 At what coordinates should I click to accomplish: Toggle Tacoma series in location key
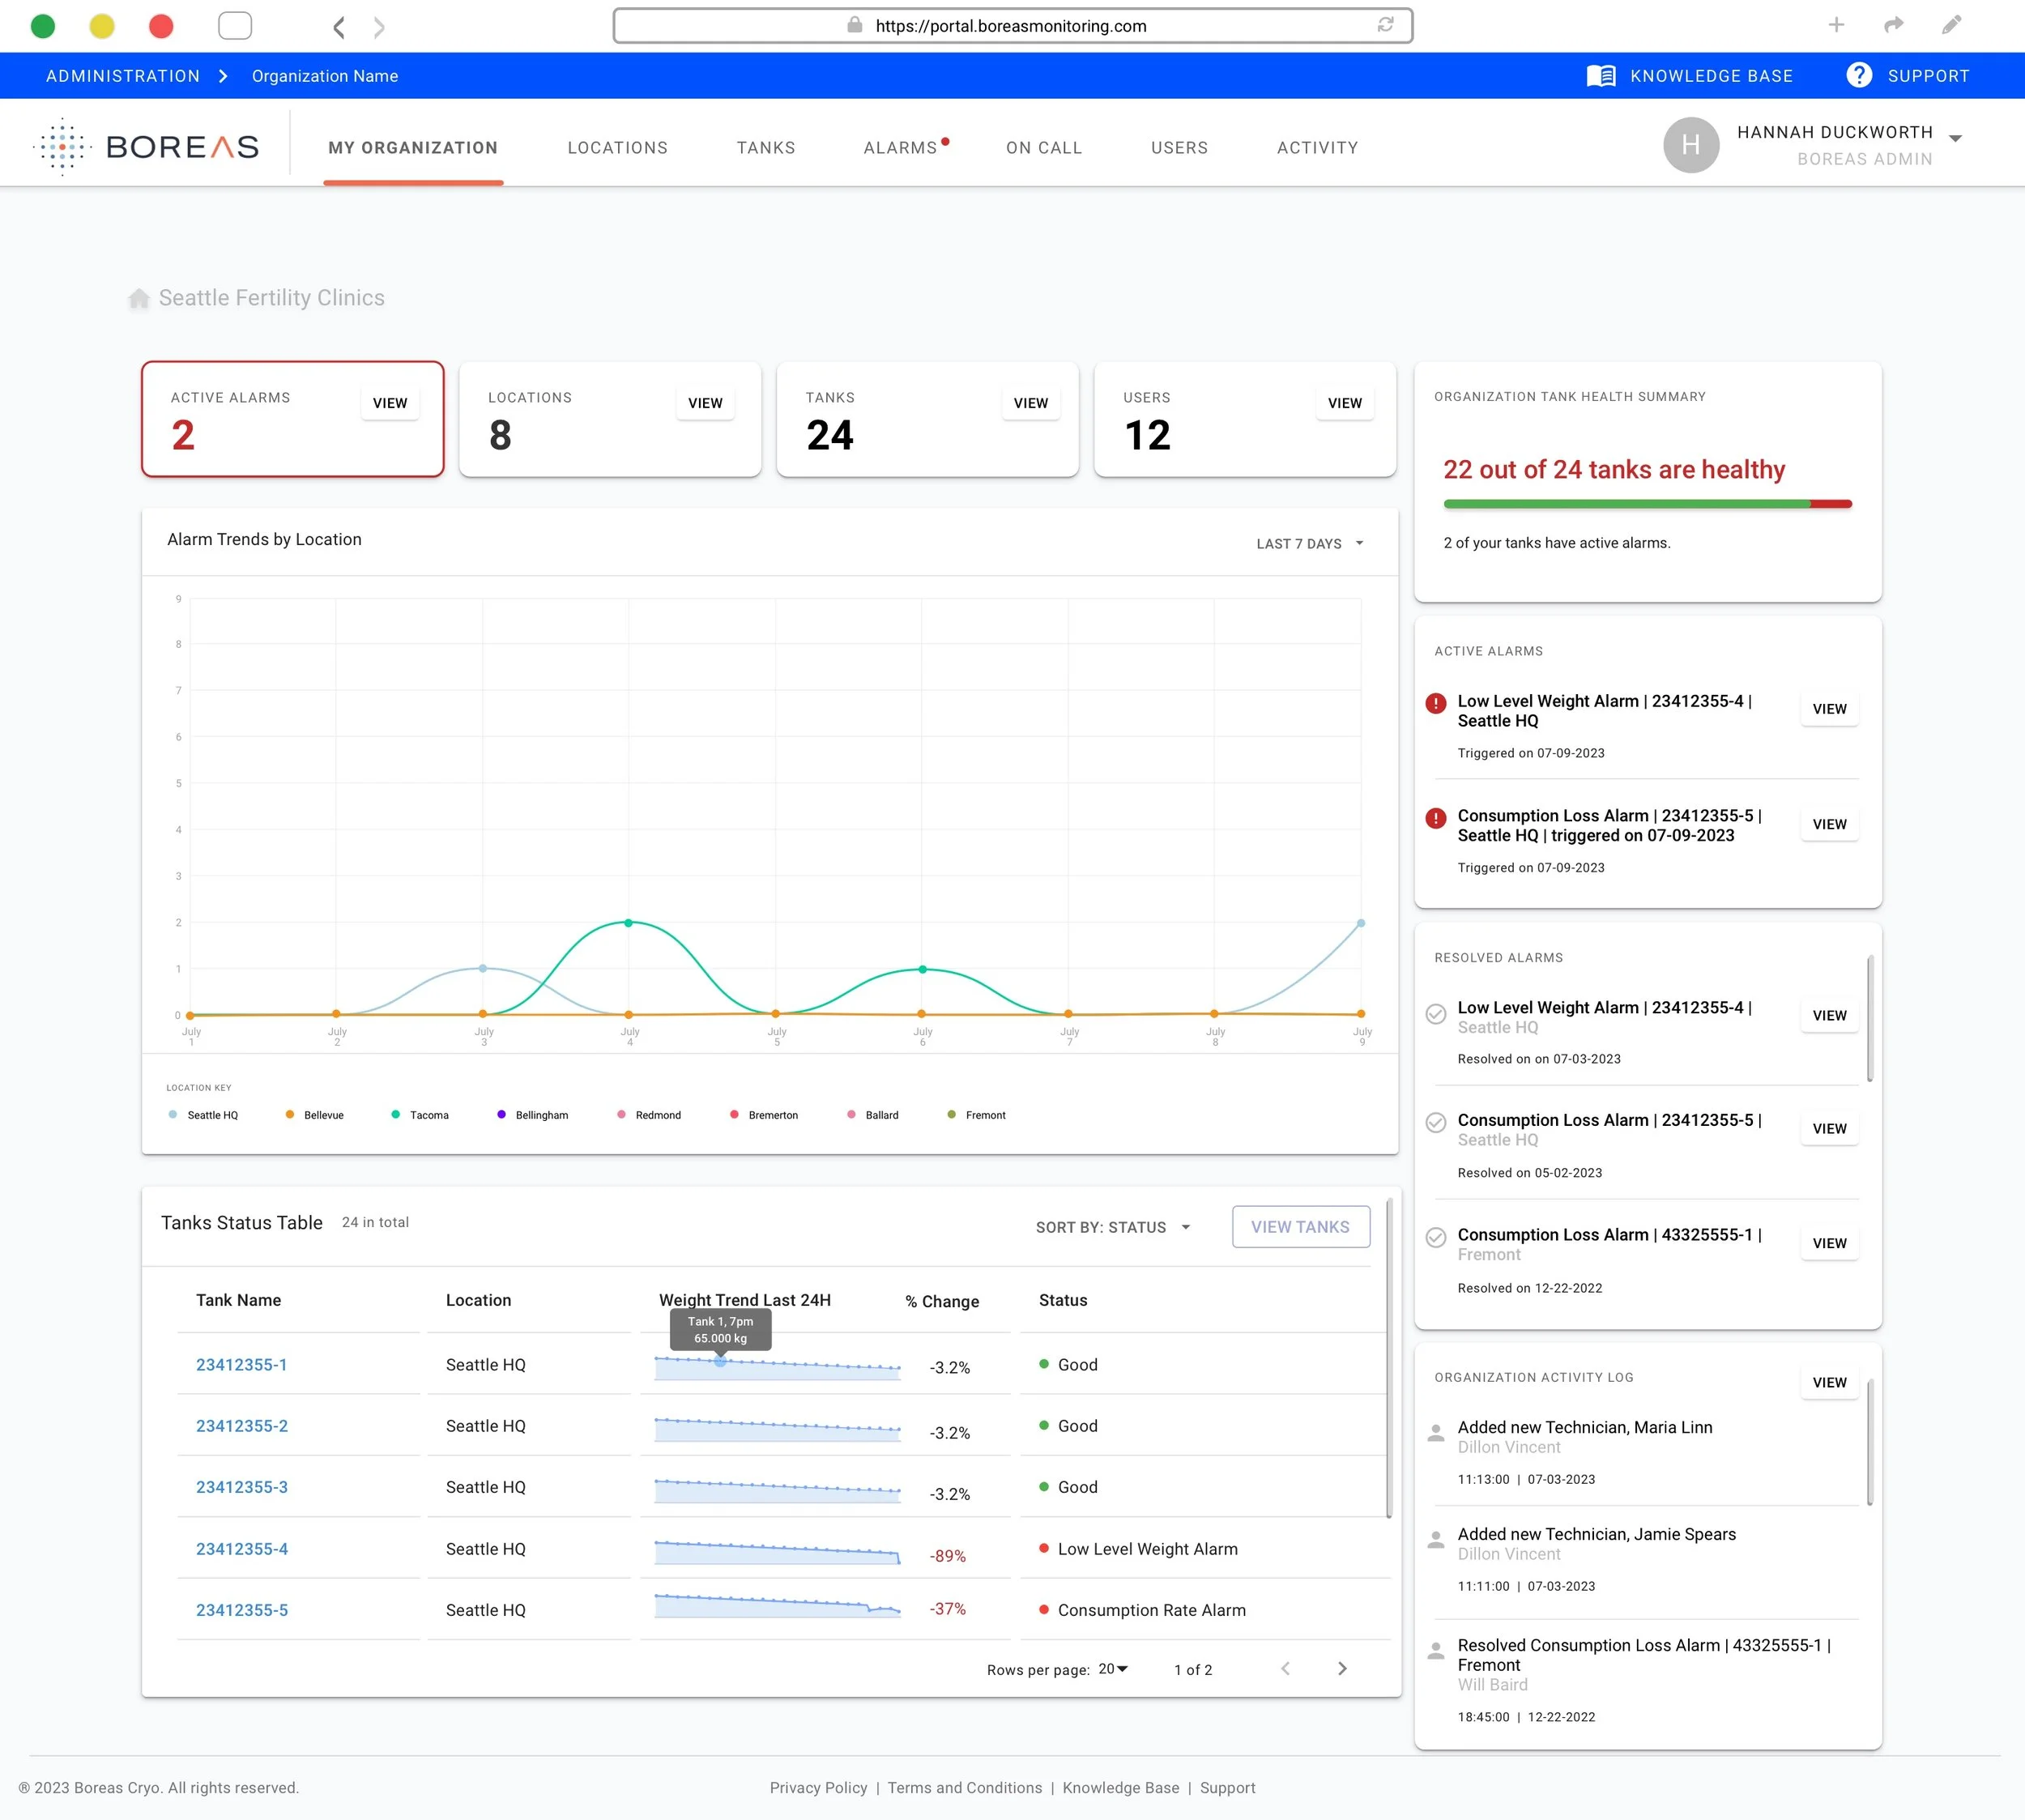(420, 1115)
